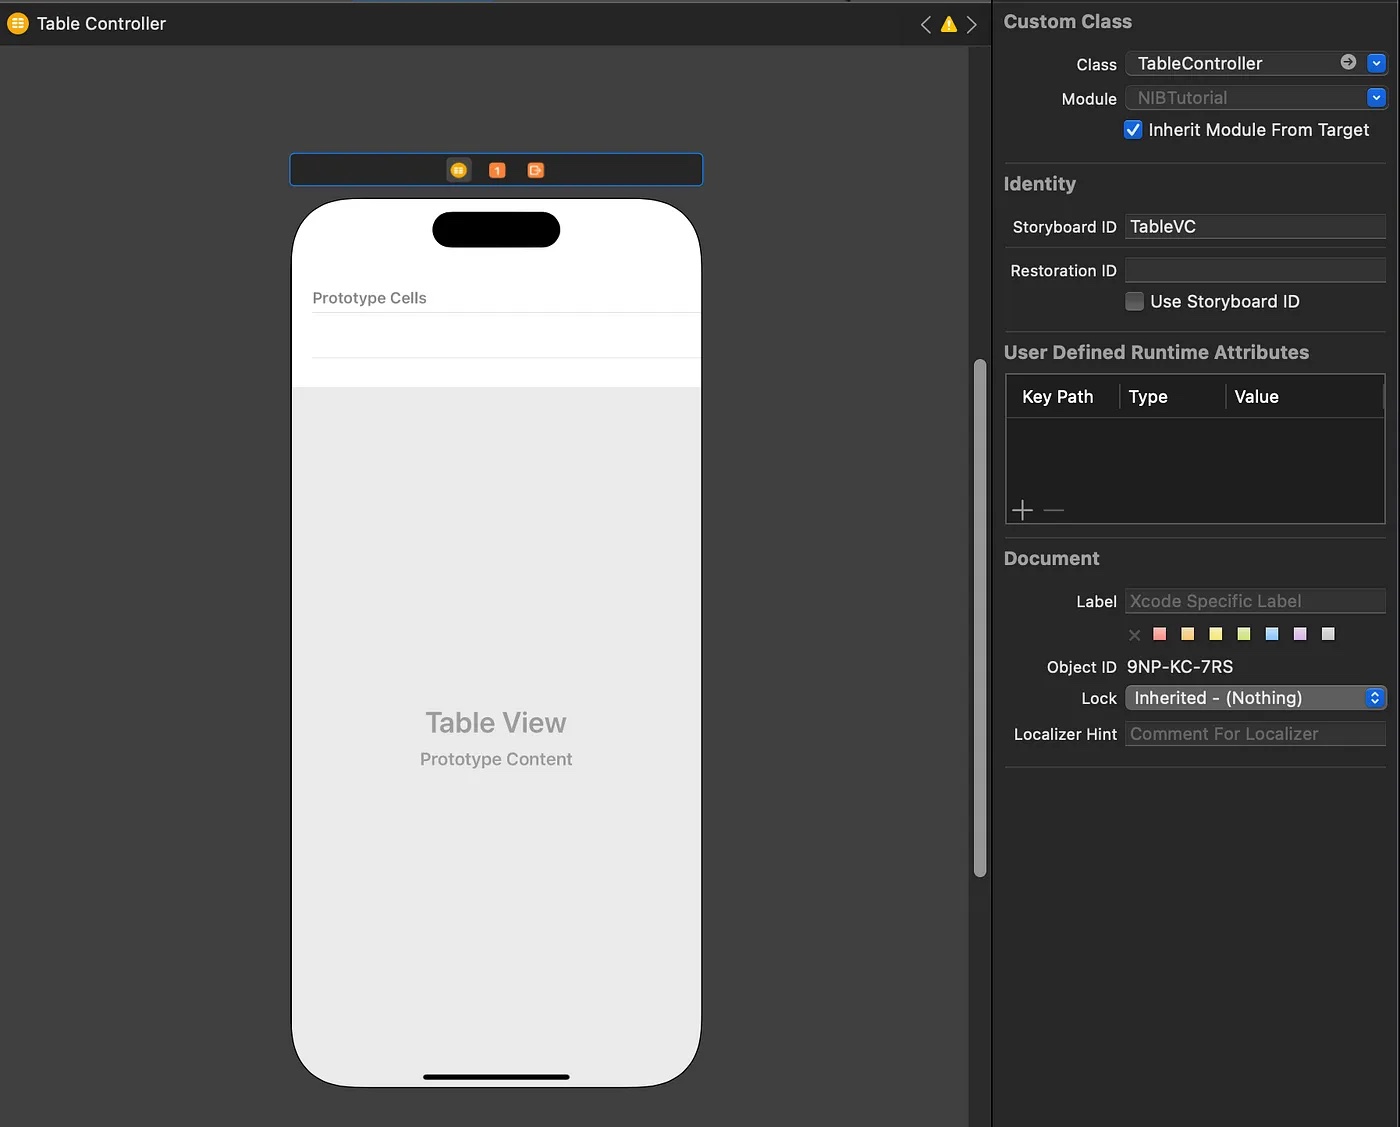Click the User Defined Runtime Attributes heading

[1156, 352]
